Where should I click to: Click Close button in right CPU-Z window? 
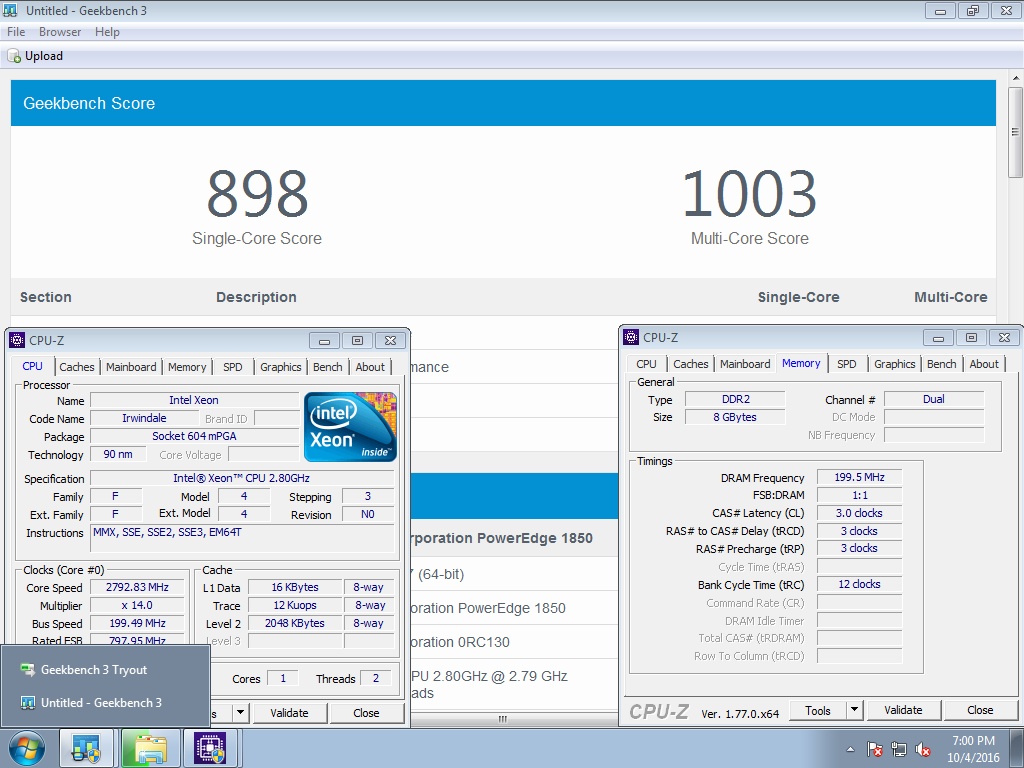tap(981, 711)
